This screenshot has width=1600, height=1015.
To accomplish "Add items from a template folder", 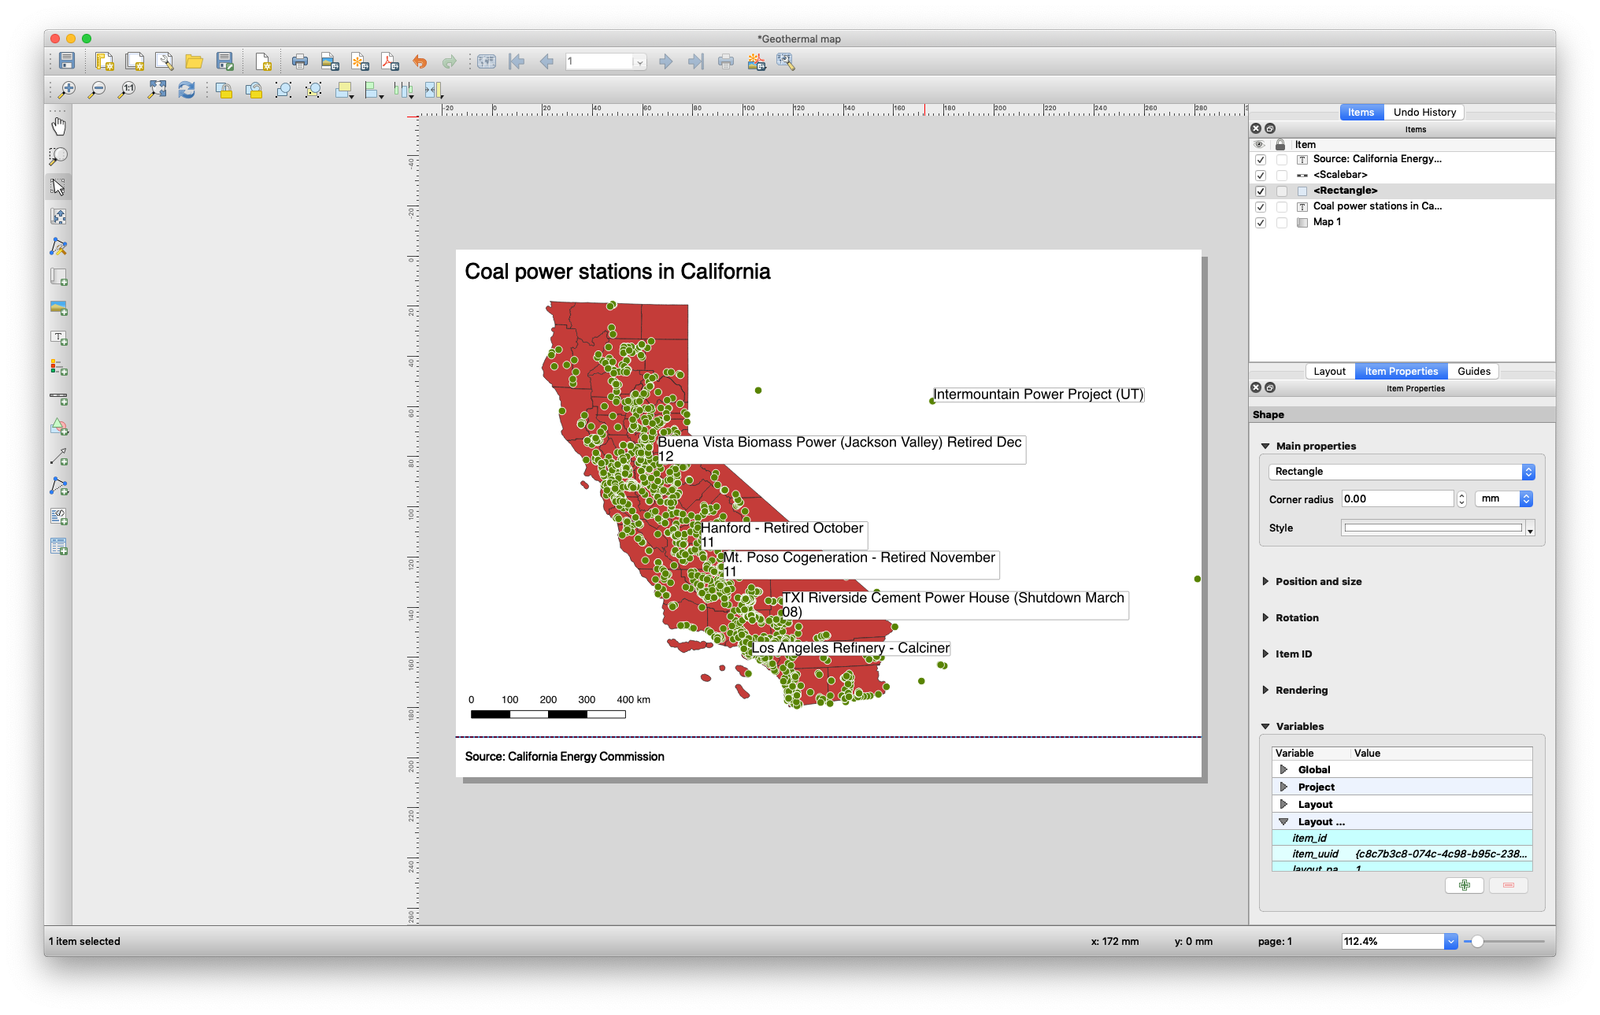I will [x=194, y=62].
